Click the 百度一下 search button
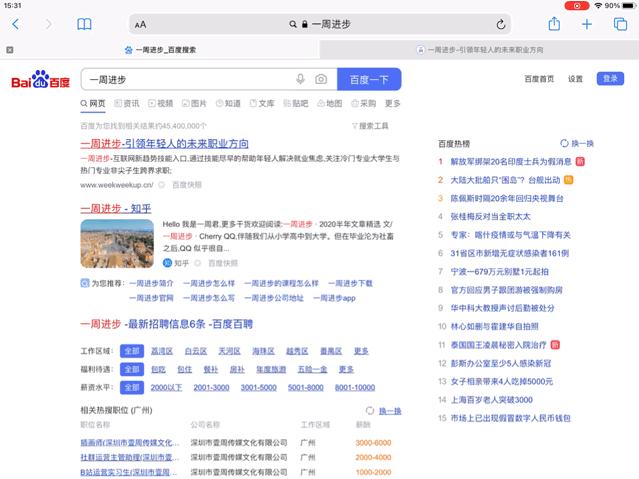Image resolution: width=639 pixels, height=479 pixels. coord(369,79)
